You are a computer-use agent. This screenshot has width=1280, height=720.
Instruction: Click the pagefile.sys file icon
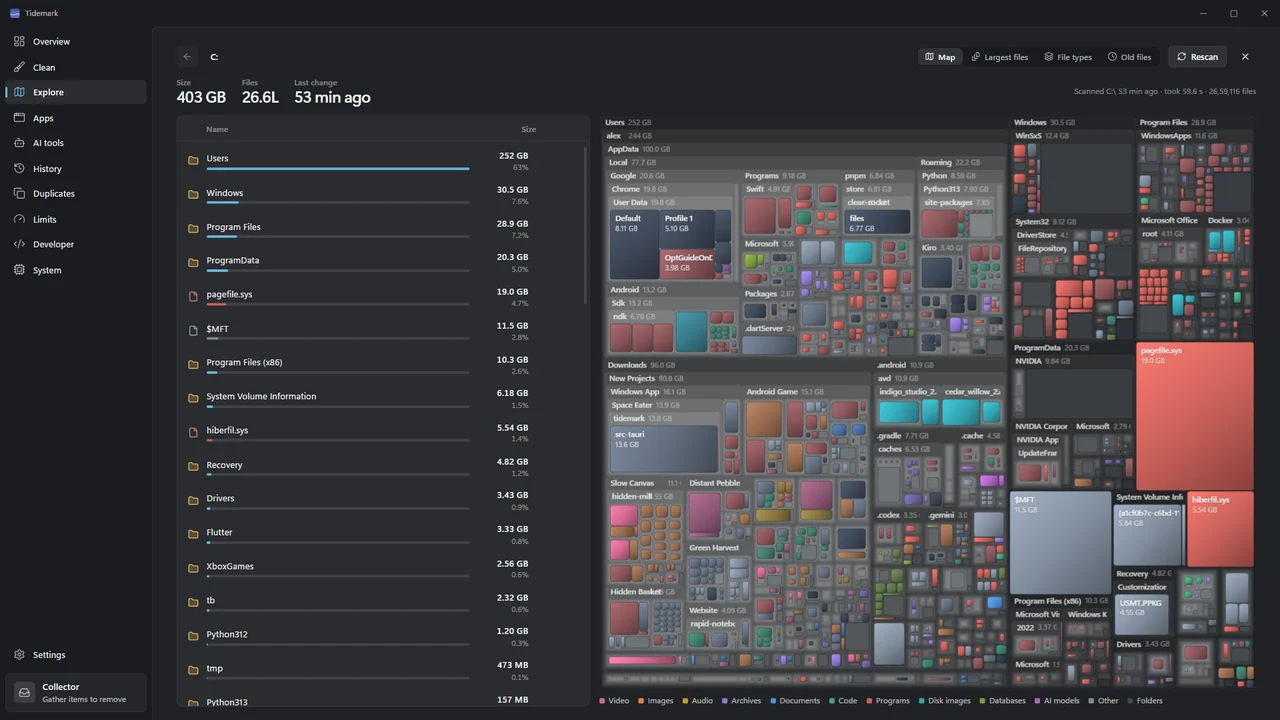point(194,296)
